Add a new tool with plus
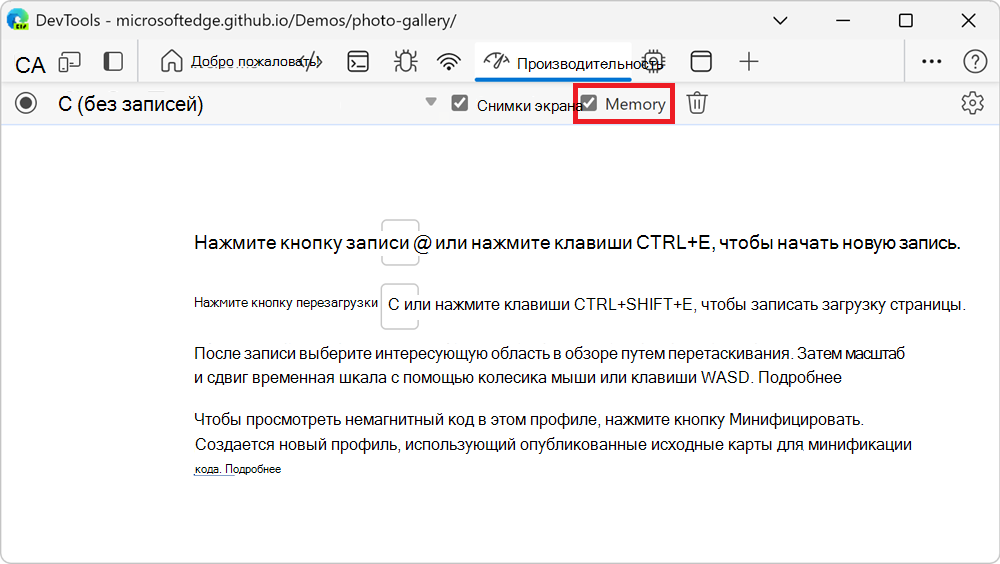The image size is (1000, 564). pos(749,62)
